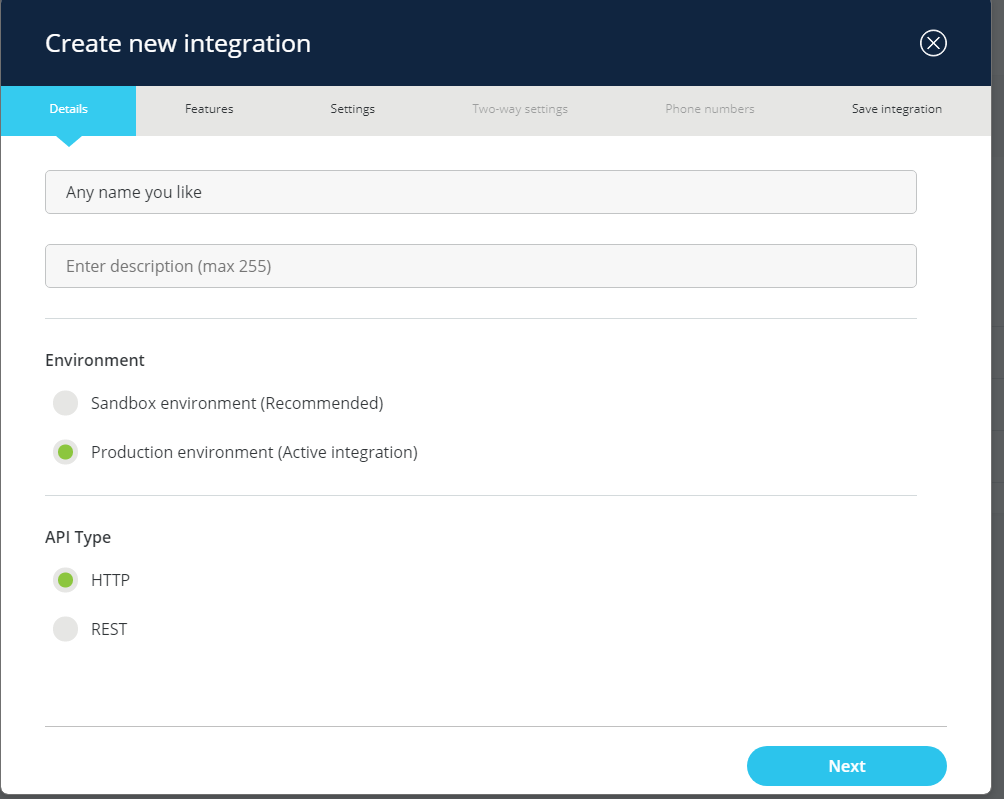1004x799 pixels.
Task: Go to the Settings tab
Action: (x=352, y=109)
